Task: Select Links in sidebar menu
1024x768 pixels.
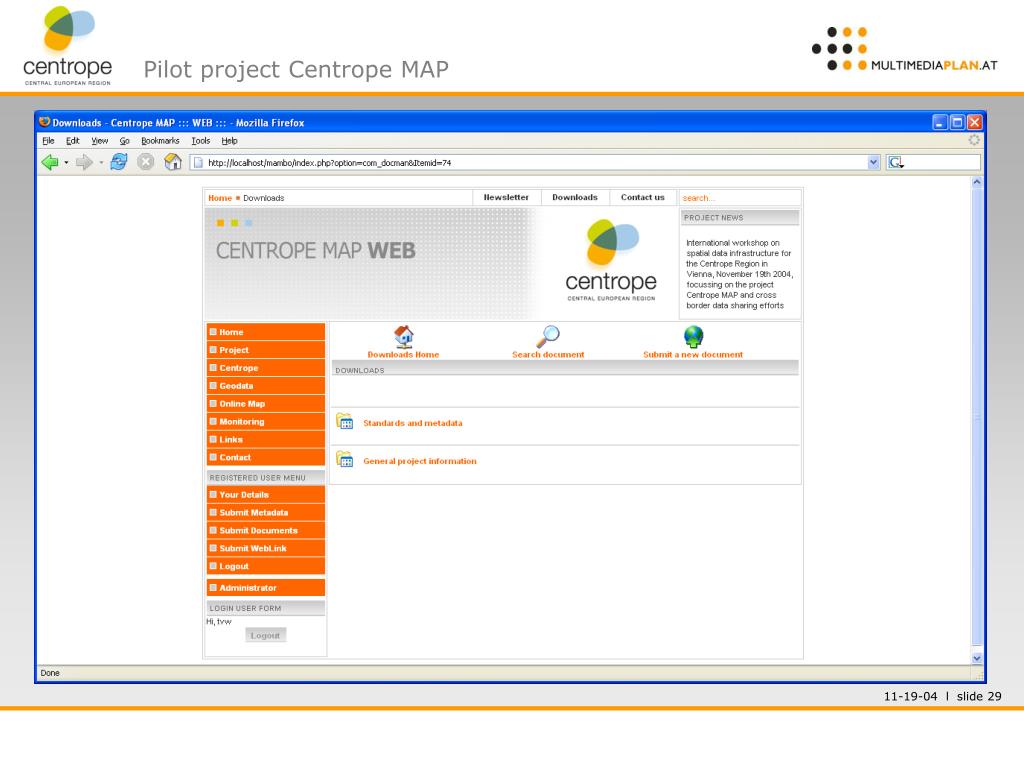Action: click(266, 440)
